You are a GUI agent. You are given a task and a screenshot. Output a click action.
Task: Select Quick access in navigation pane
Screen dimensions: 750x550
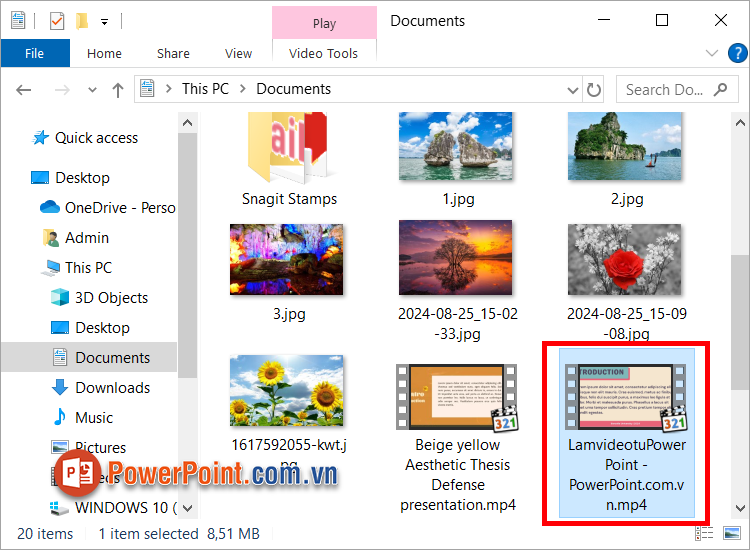(x=85, y=138)
